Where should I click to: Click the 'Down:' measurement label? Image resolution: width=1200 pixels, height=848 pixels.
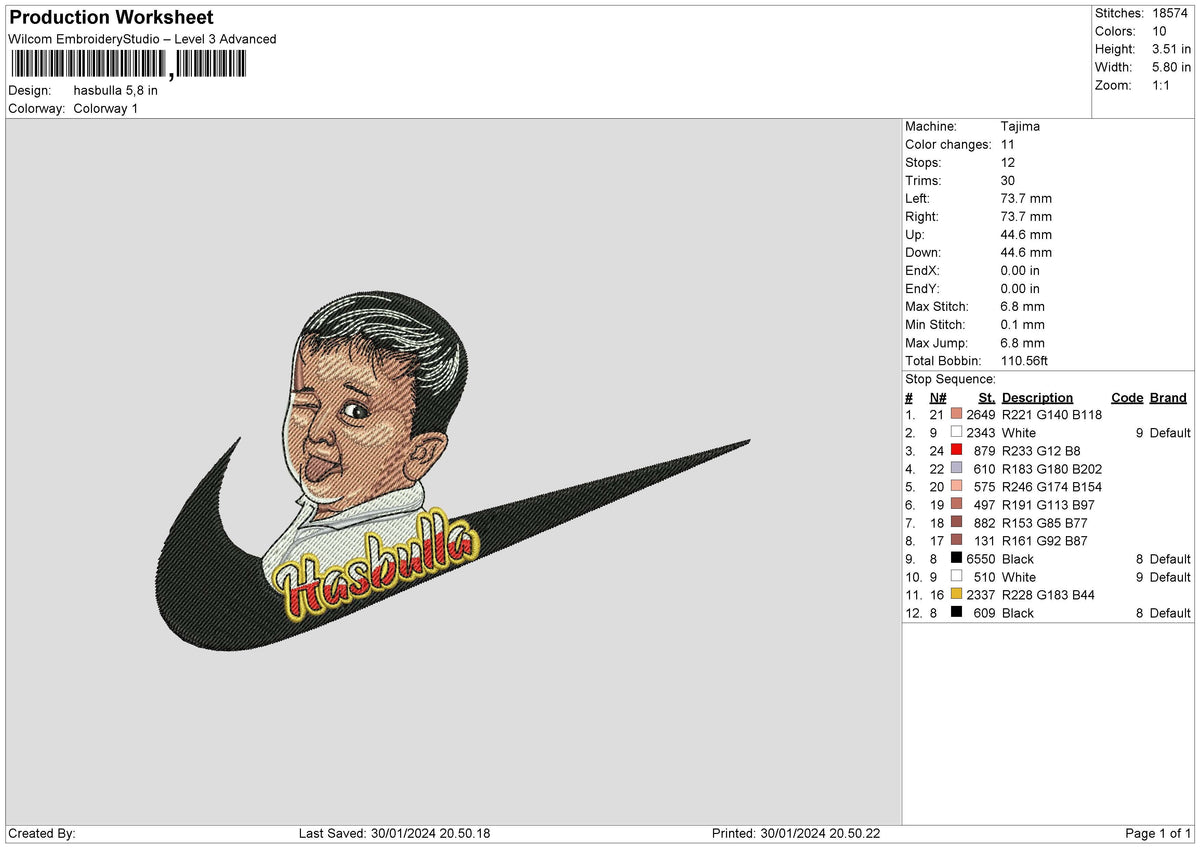[923, 252]
